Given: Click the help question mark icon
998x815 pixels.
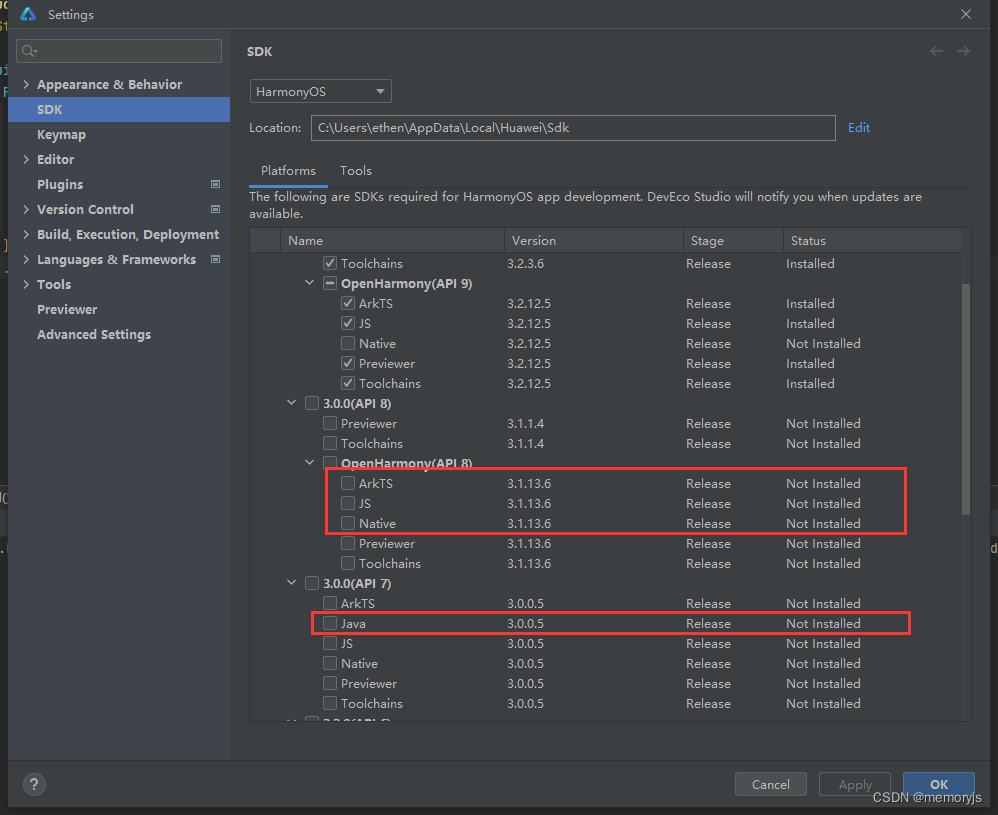Looking at the screenshot, I should (34, 784).
